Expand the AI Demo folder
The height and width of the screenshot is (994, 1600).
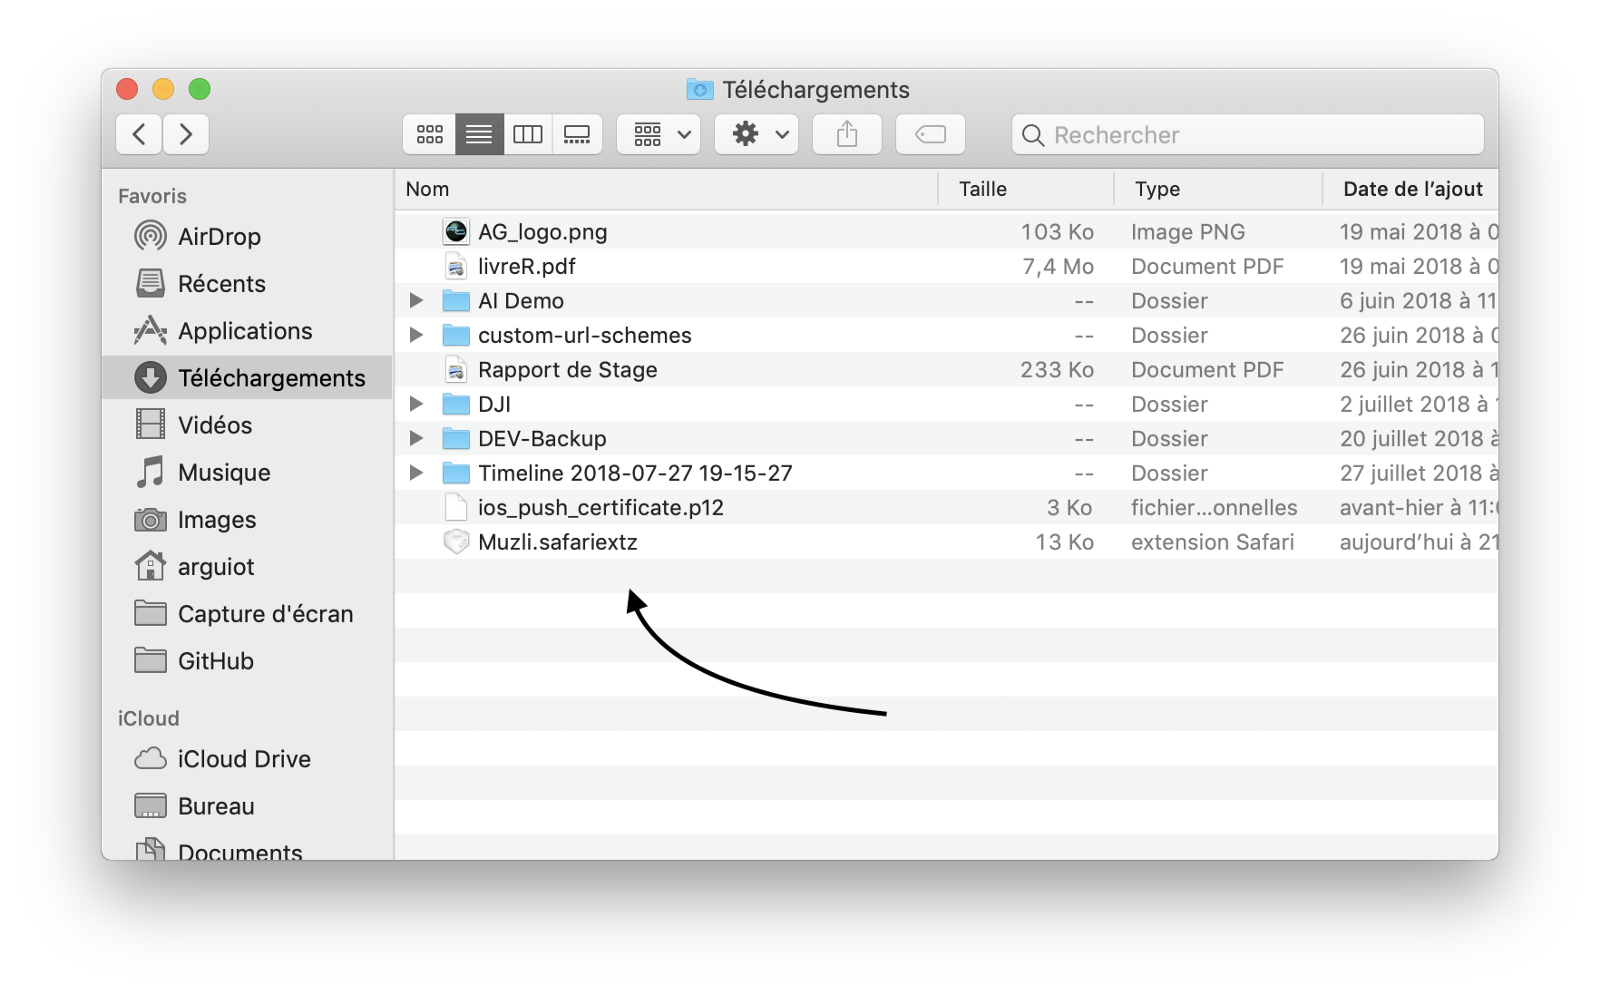point(416,301)
